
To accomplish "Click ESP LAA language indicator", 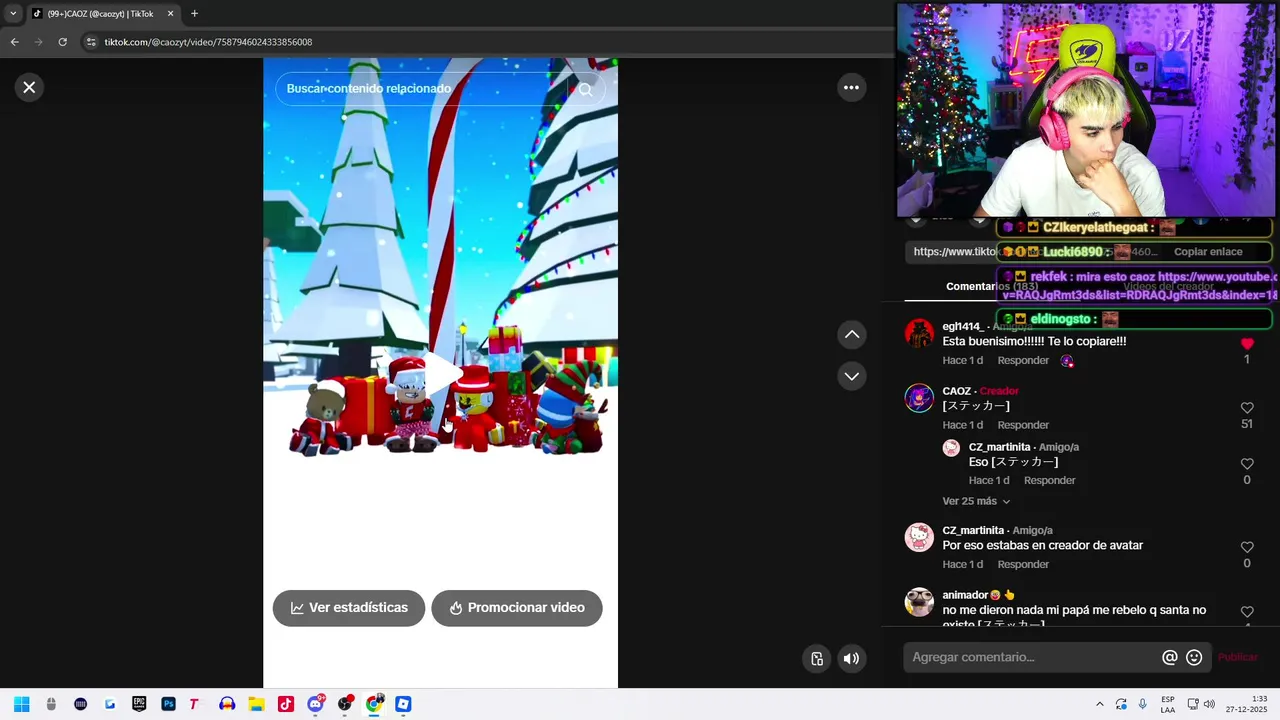I will 1168,704.
